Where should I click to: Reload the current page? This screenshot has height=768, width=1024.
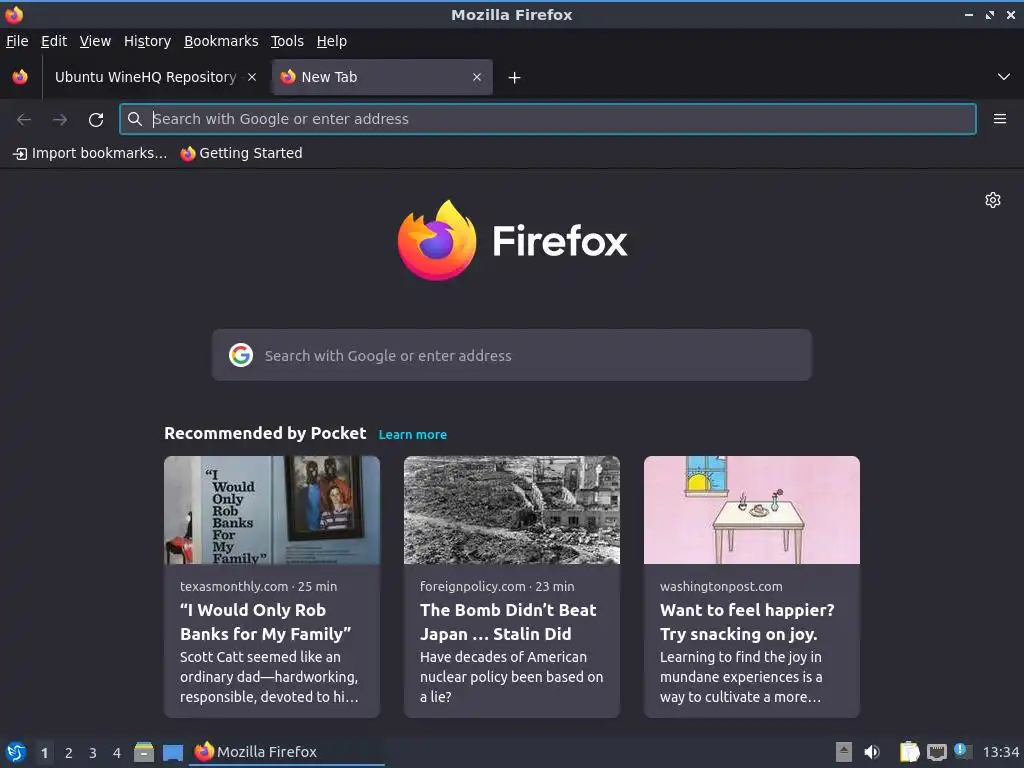[96, 120]
